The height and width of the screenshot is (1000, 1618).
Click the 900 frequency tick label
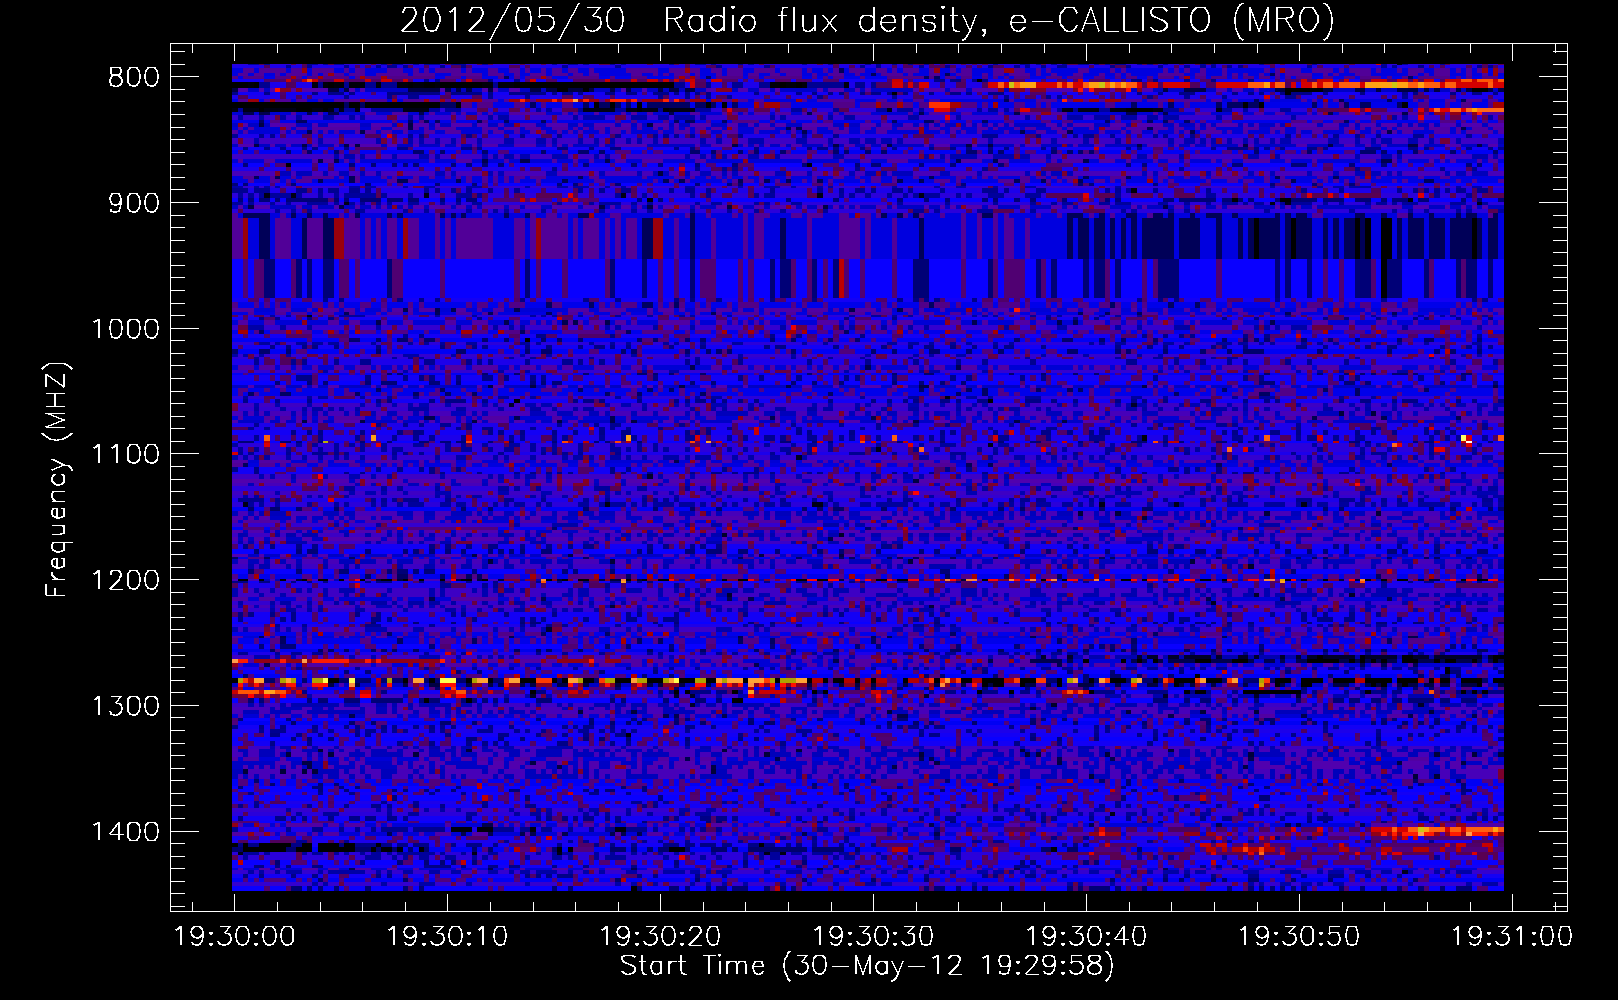134,203
